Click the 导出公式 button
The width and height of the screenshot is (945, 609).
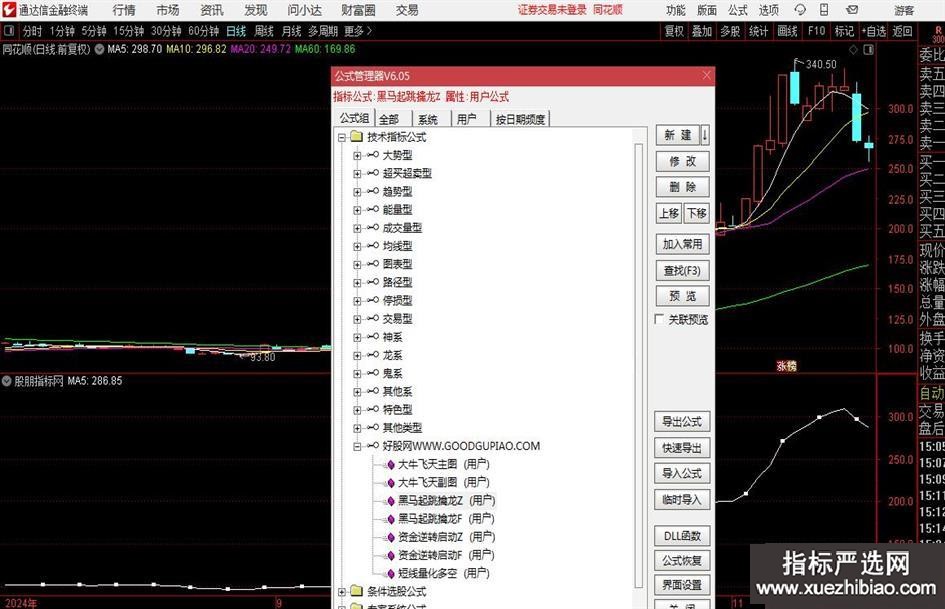(x=682, y=421)
